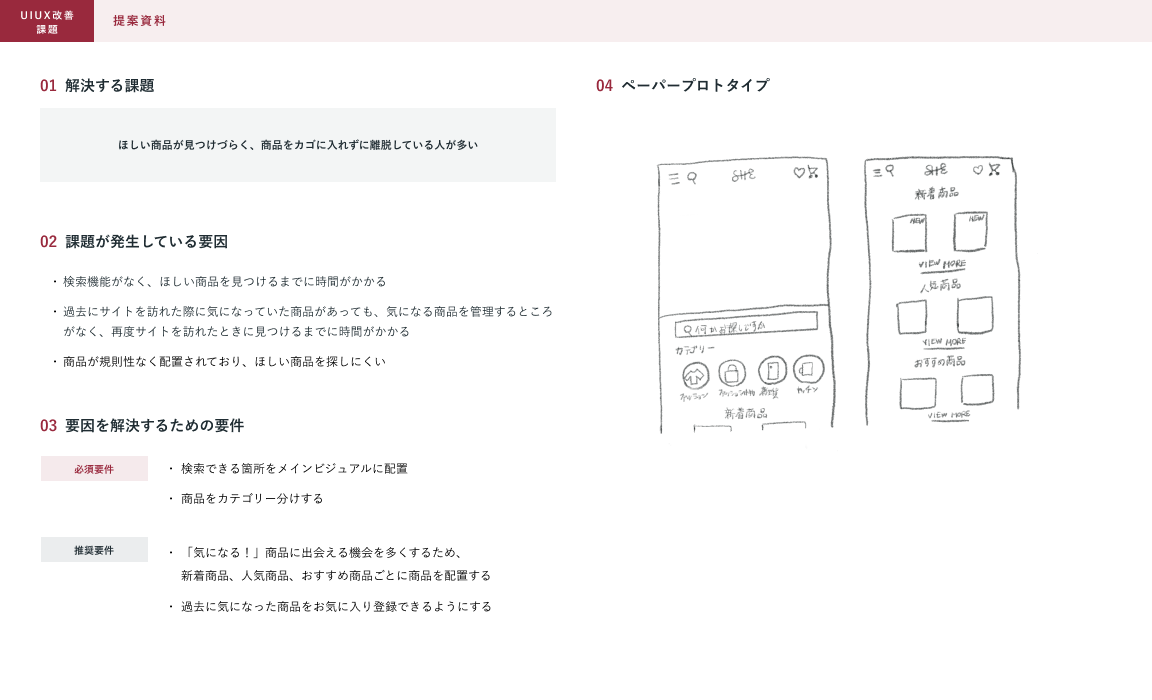Click the right おすすめ商品 product box
1152x700 pixels.
tap(977, 389)
